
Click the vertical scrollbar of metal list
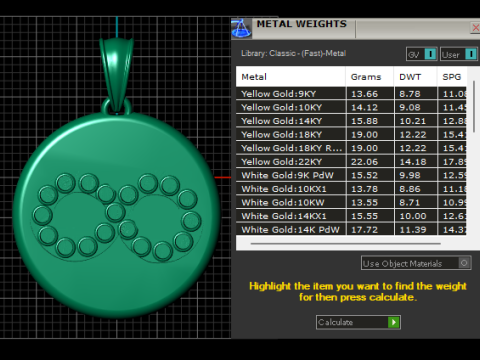474,107
